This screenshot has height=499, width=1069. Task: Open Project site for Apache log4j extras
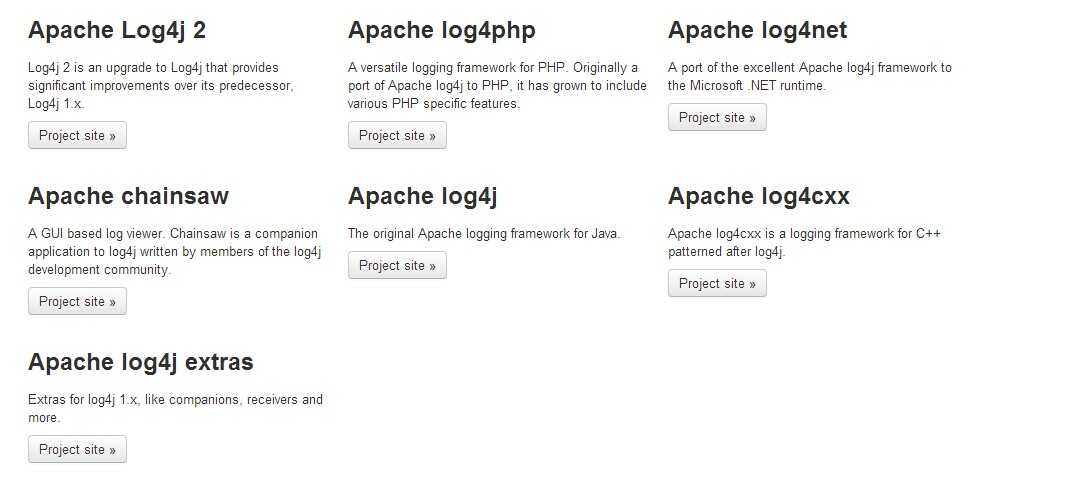point(77,449)
